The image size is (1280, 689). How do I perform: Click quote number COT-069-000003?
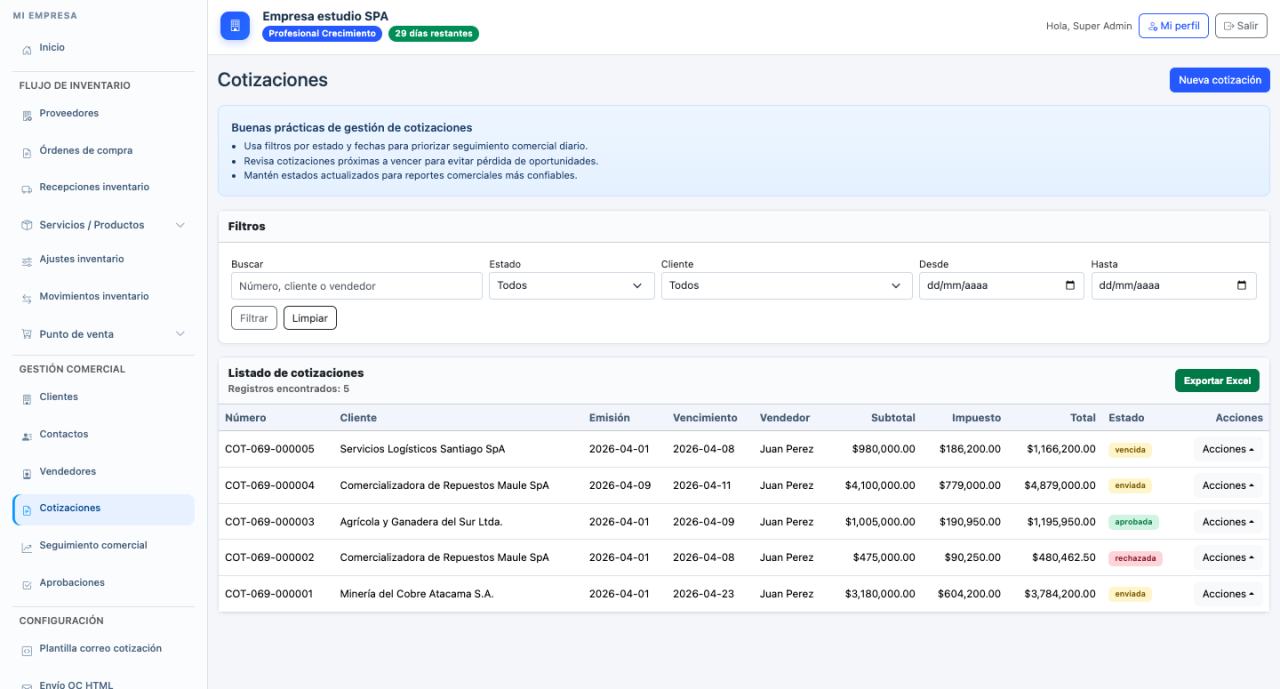pyautogui.click(x=270, y=522)
